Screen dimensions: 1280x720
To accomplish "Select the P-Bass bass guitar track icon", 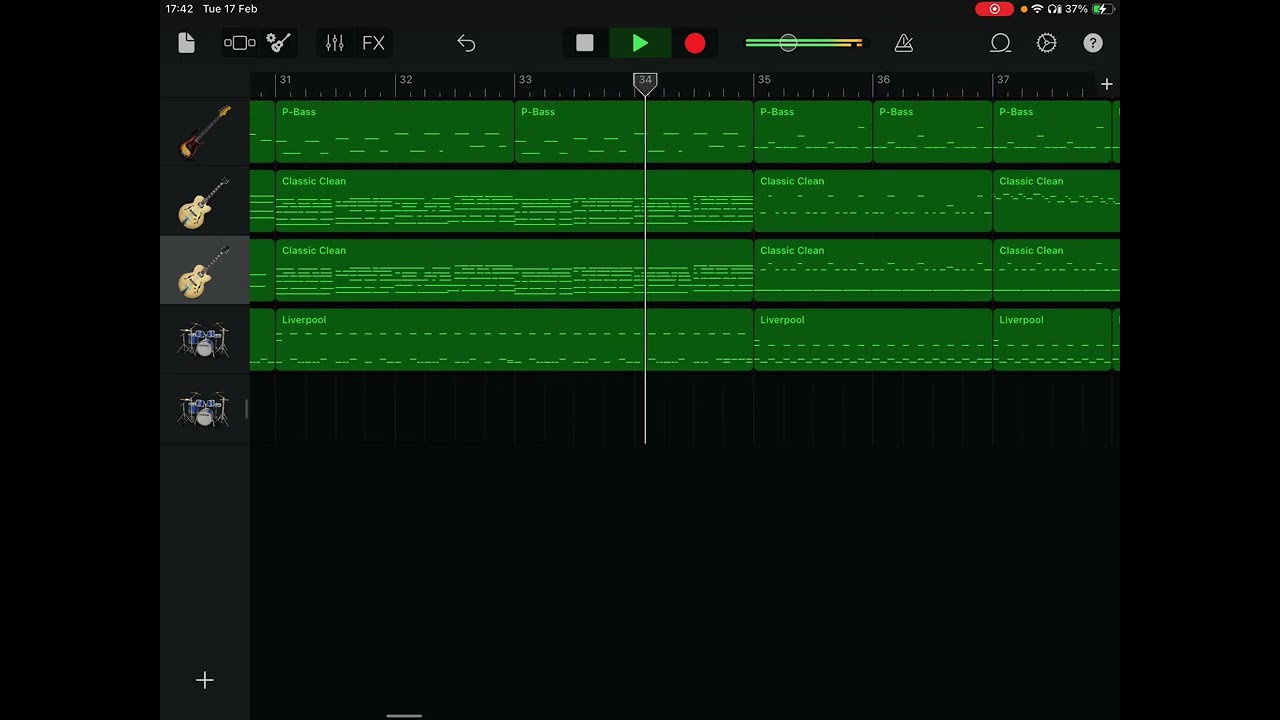I will (204, 132).
